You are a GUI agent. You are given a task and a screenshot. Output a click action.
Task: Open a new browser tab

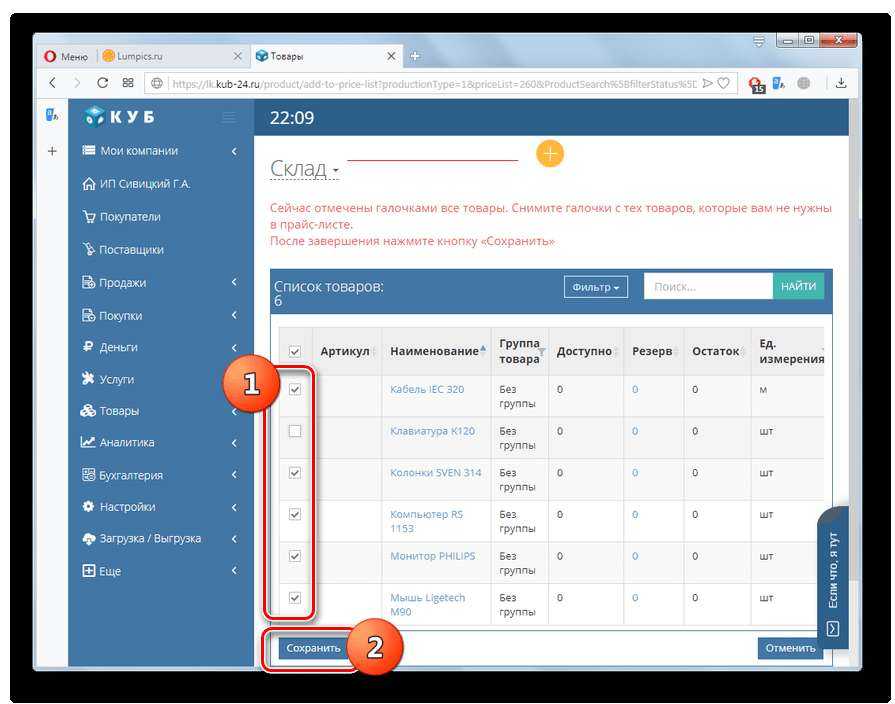pos(415,56)
